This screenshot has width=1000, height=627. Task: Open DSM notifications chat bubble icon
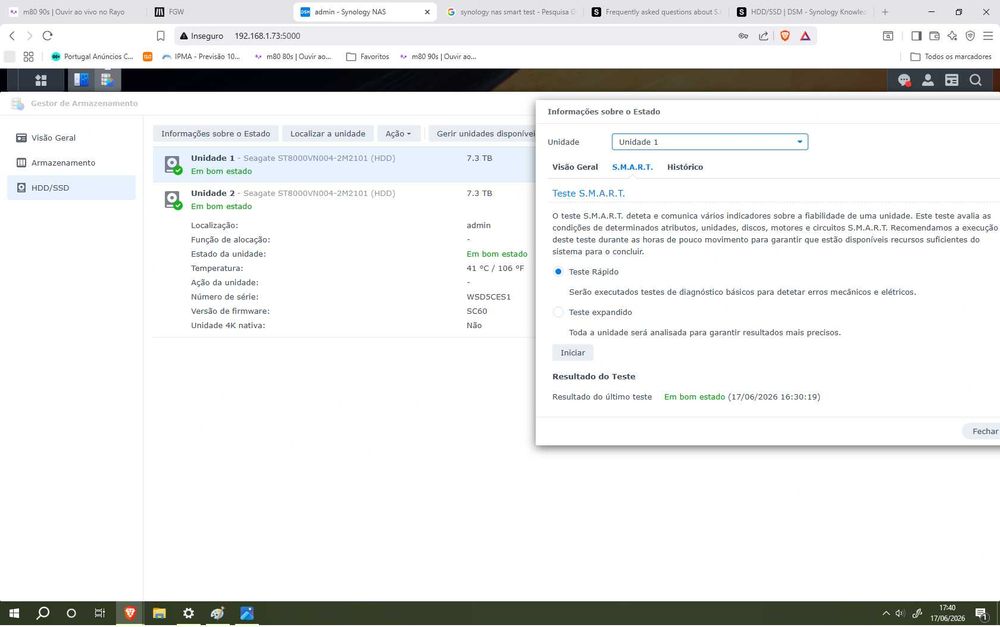tap(904, 80)
